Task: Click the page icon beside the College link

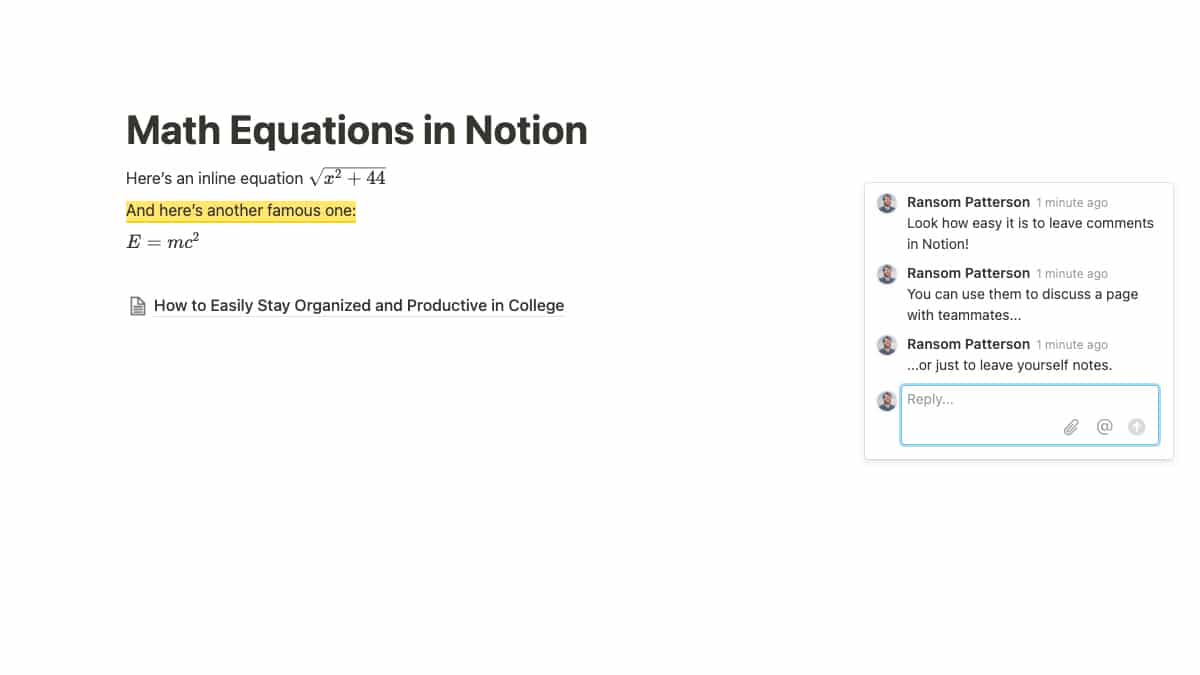Action: [138, 306]
